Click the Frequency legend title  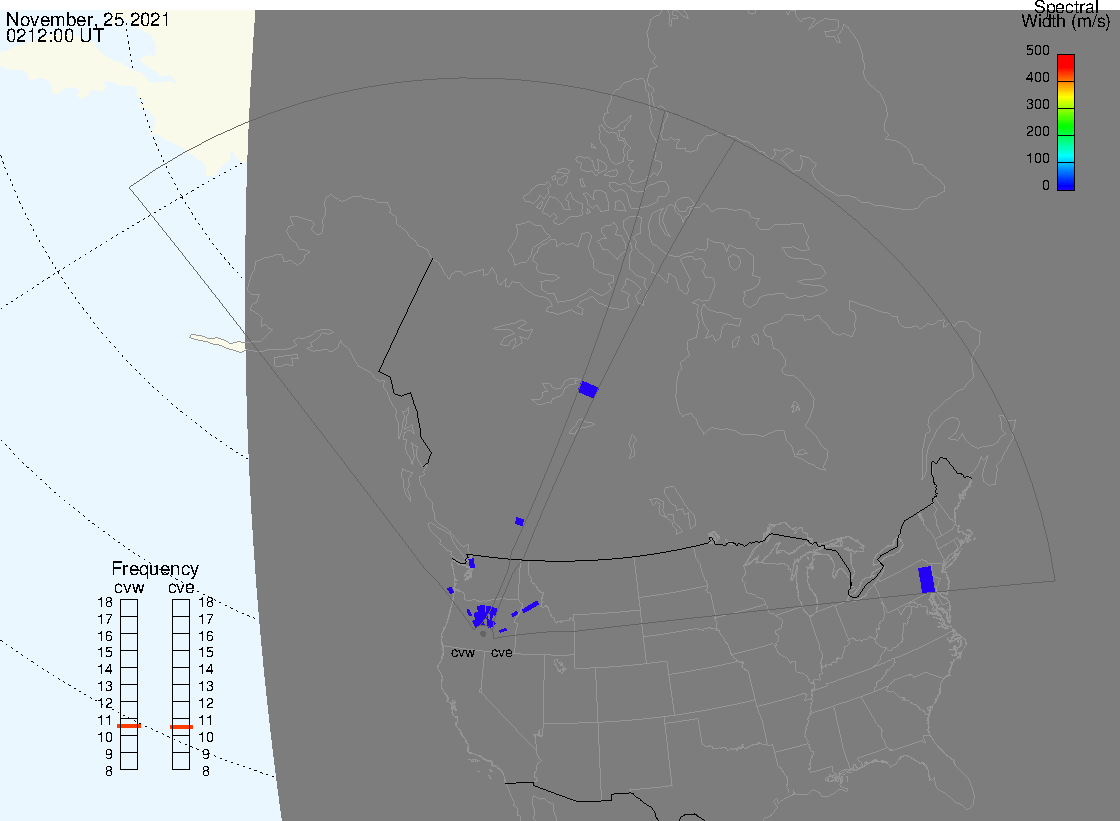coord(155,569)
